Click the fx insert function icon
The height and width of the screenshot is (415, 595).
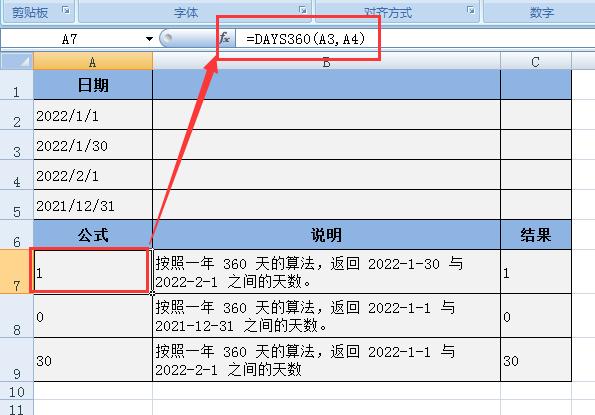225,38
